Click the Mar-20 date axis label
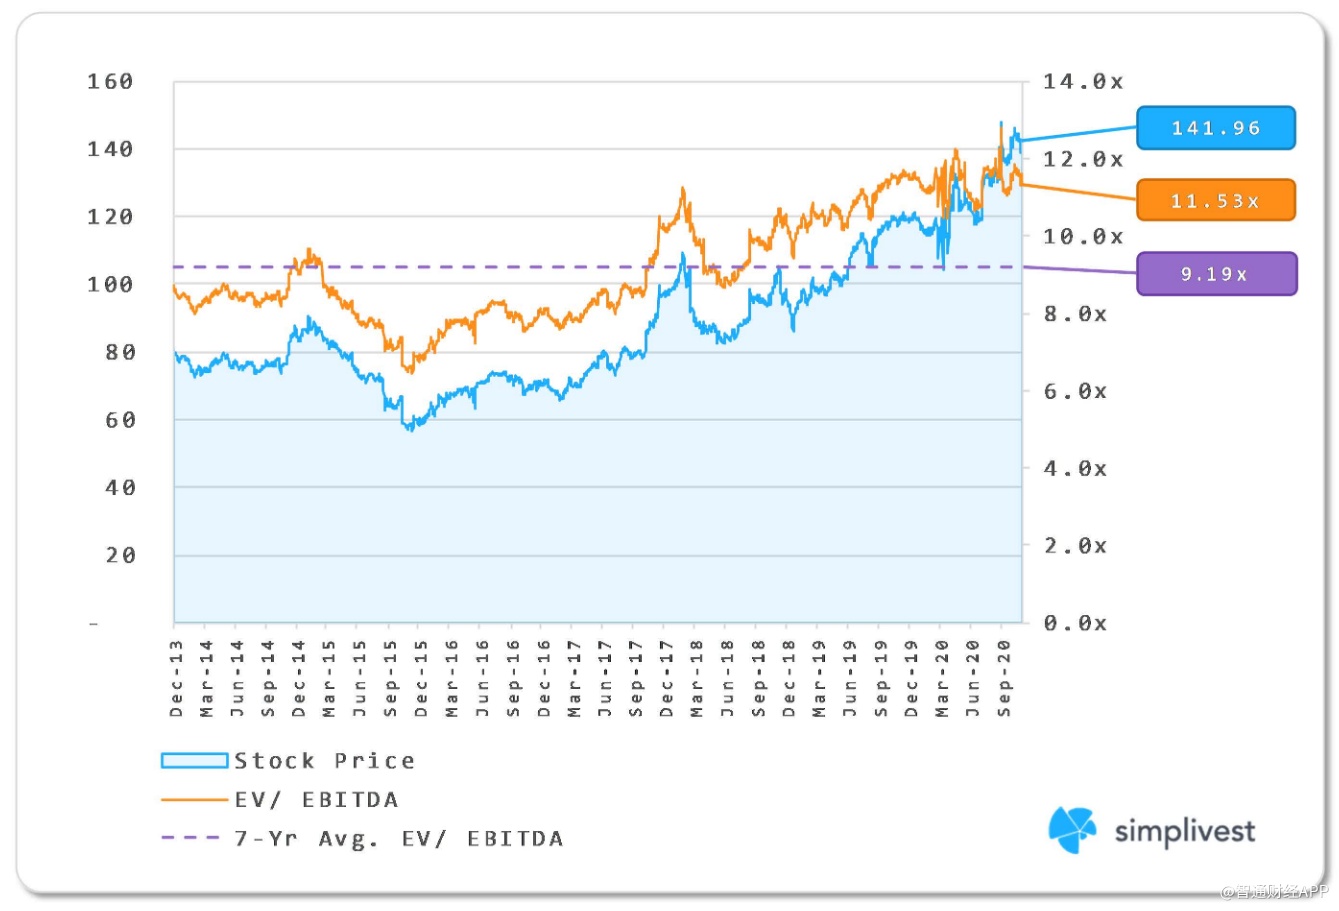The width and height of the screenshot is (1339, 911). coord(943,679)
